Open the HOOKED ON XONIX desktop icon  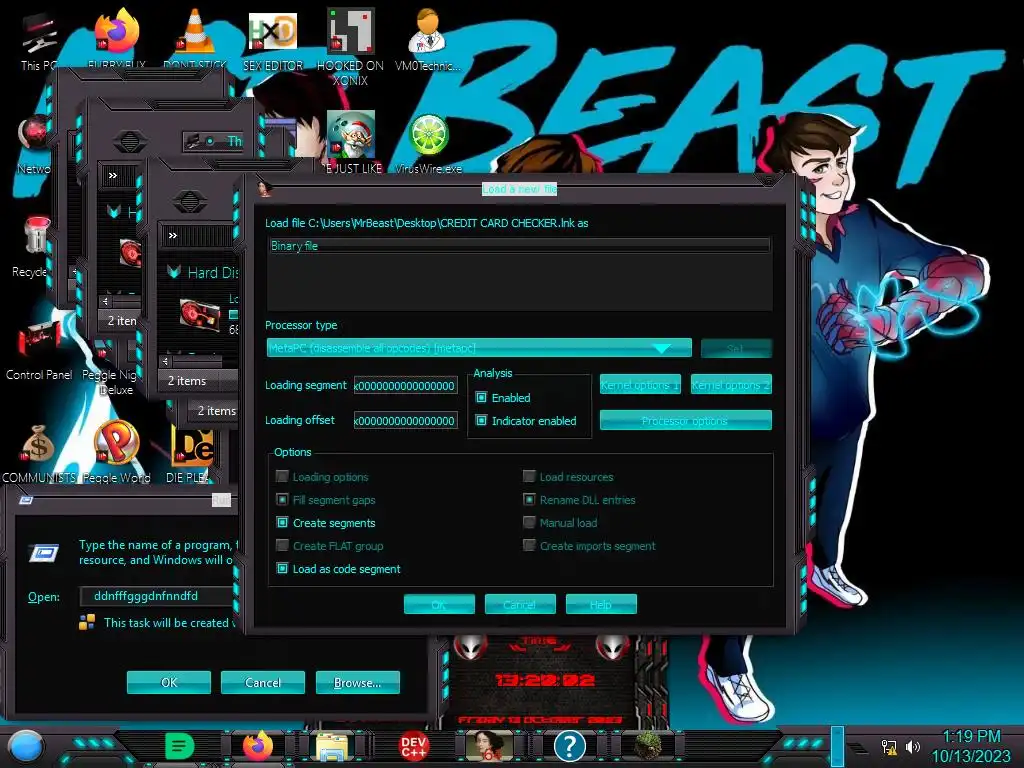pos(350,31)
